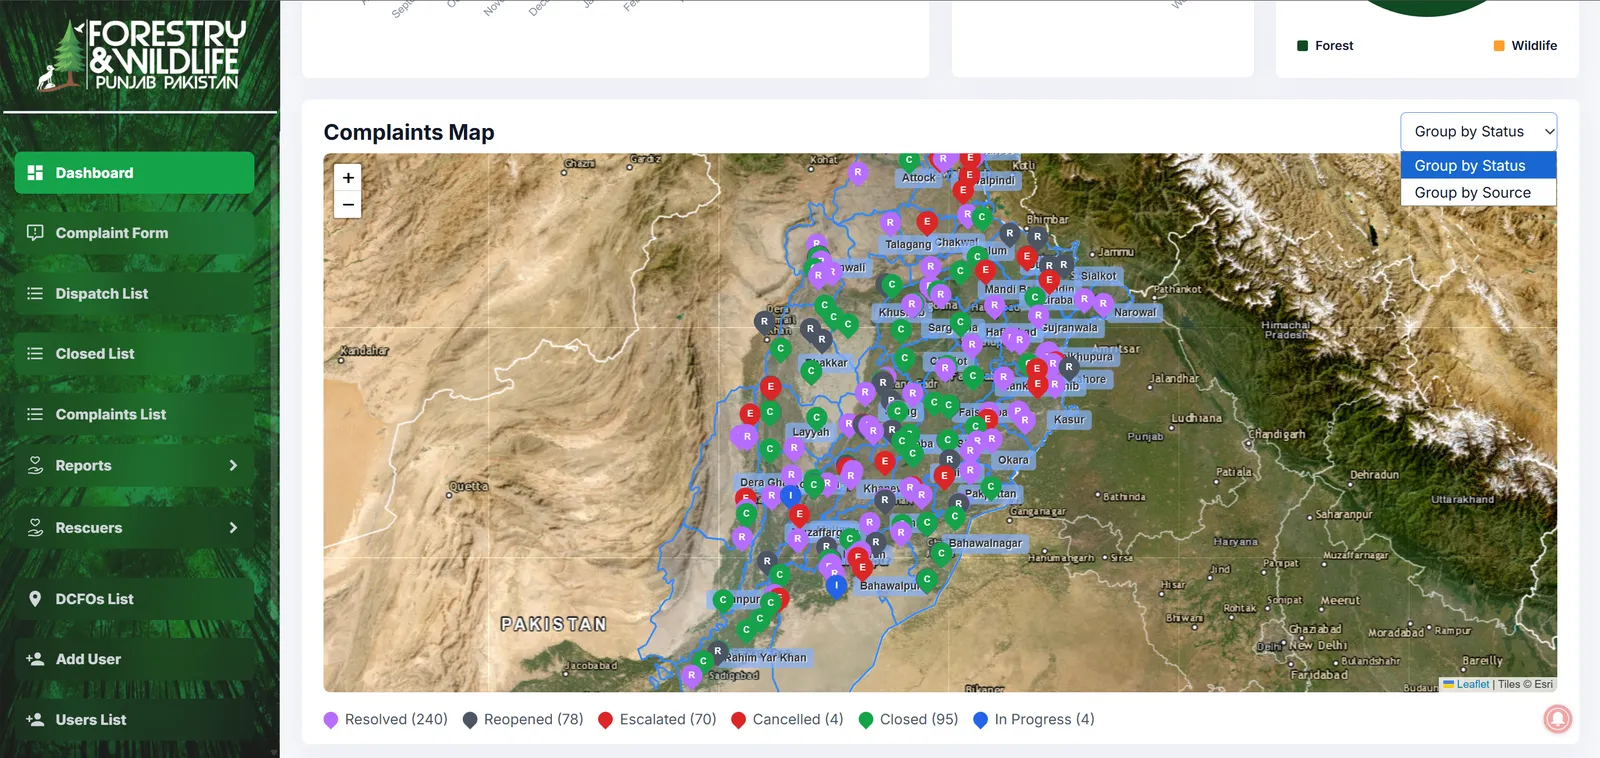The image size is (1600, 758).
Task: Click the Users List icon
Action: click(x=35, y=720)
